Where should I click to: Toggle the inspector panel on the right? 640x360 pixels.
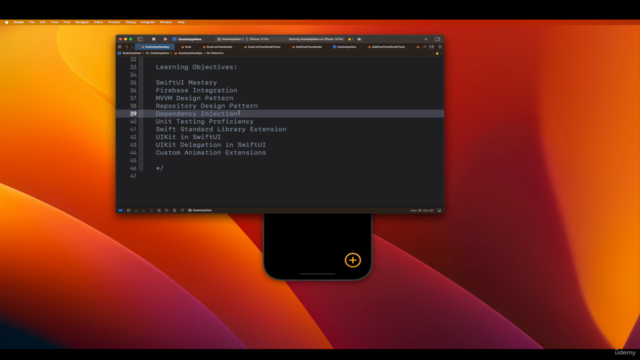click(437, 39)
